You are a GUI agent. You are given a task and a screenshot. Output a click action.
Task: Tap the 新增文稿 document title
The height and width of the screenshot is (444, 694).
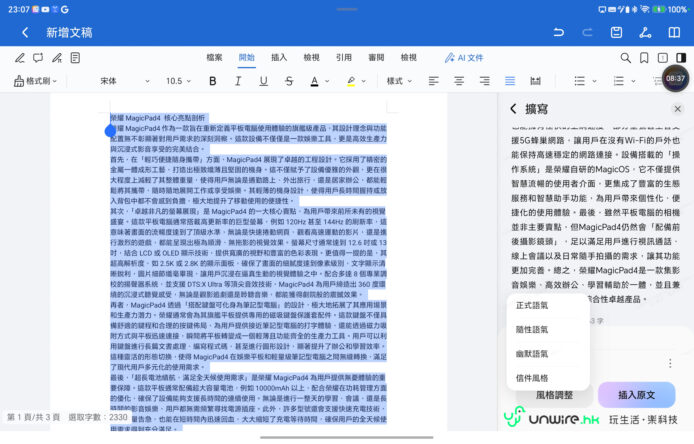(x=69, y=32)
